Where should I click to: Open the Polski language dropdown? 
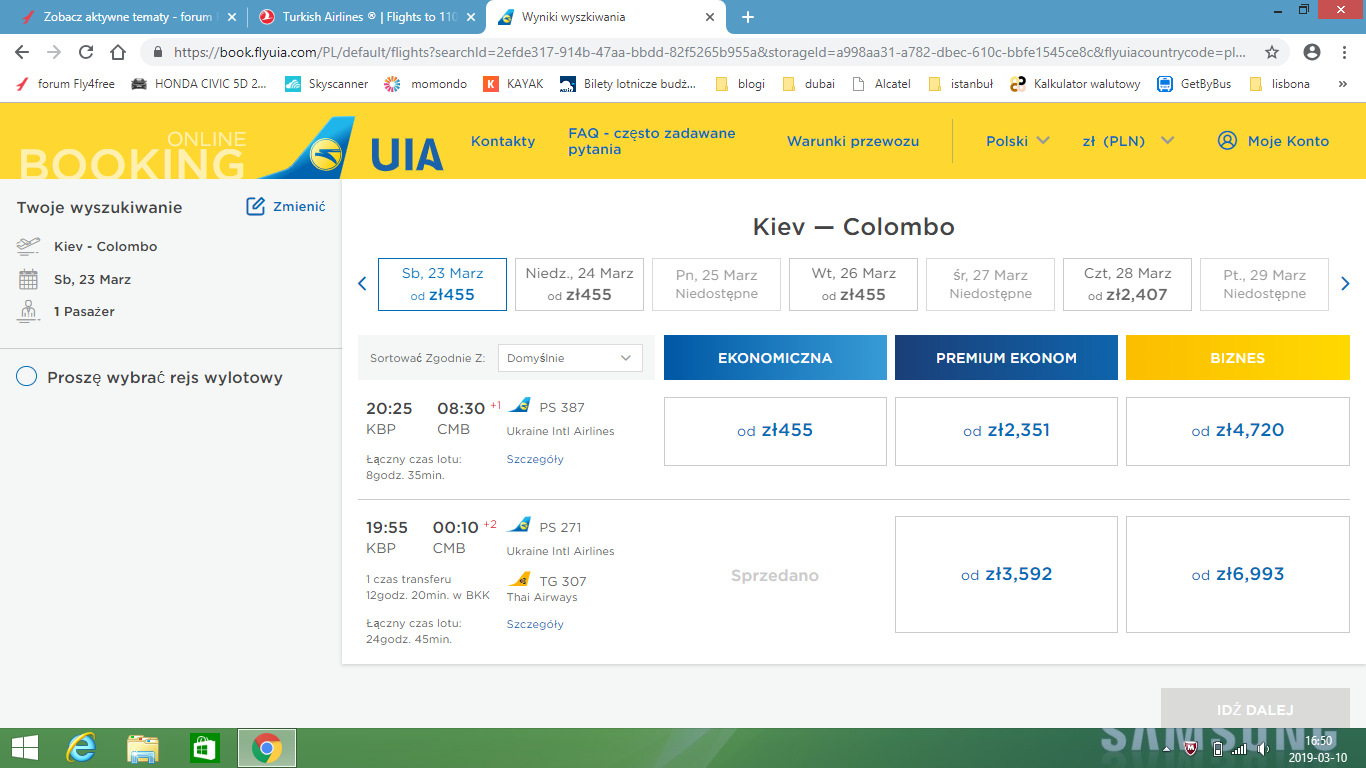point(1018,141)
